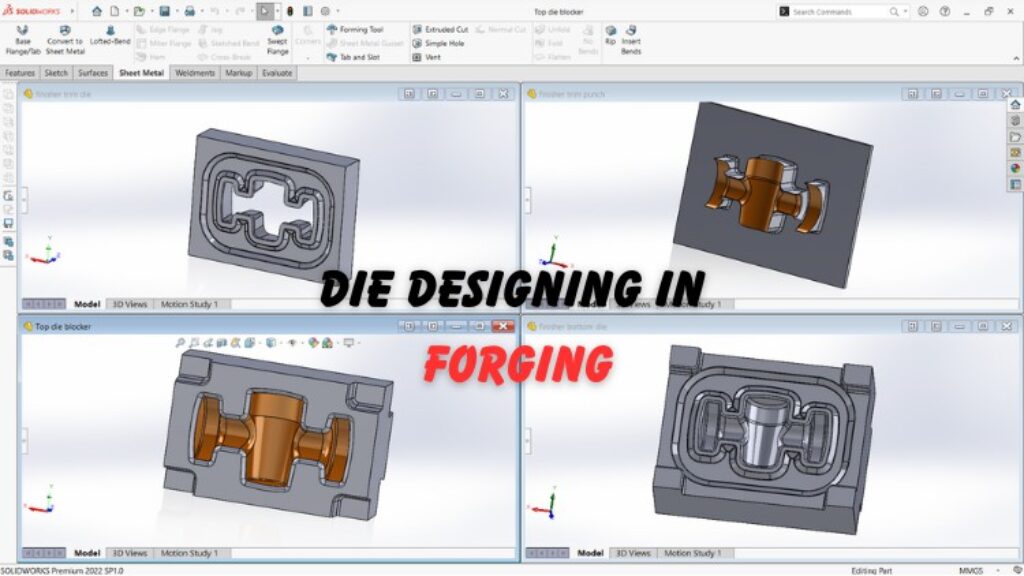
Task: Select the Vent tool
Action: [x=430, y=57]
